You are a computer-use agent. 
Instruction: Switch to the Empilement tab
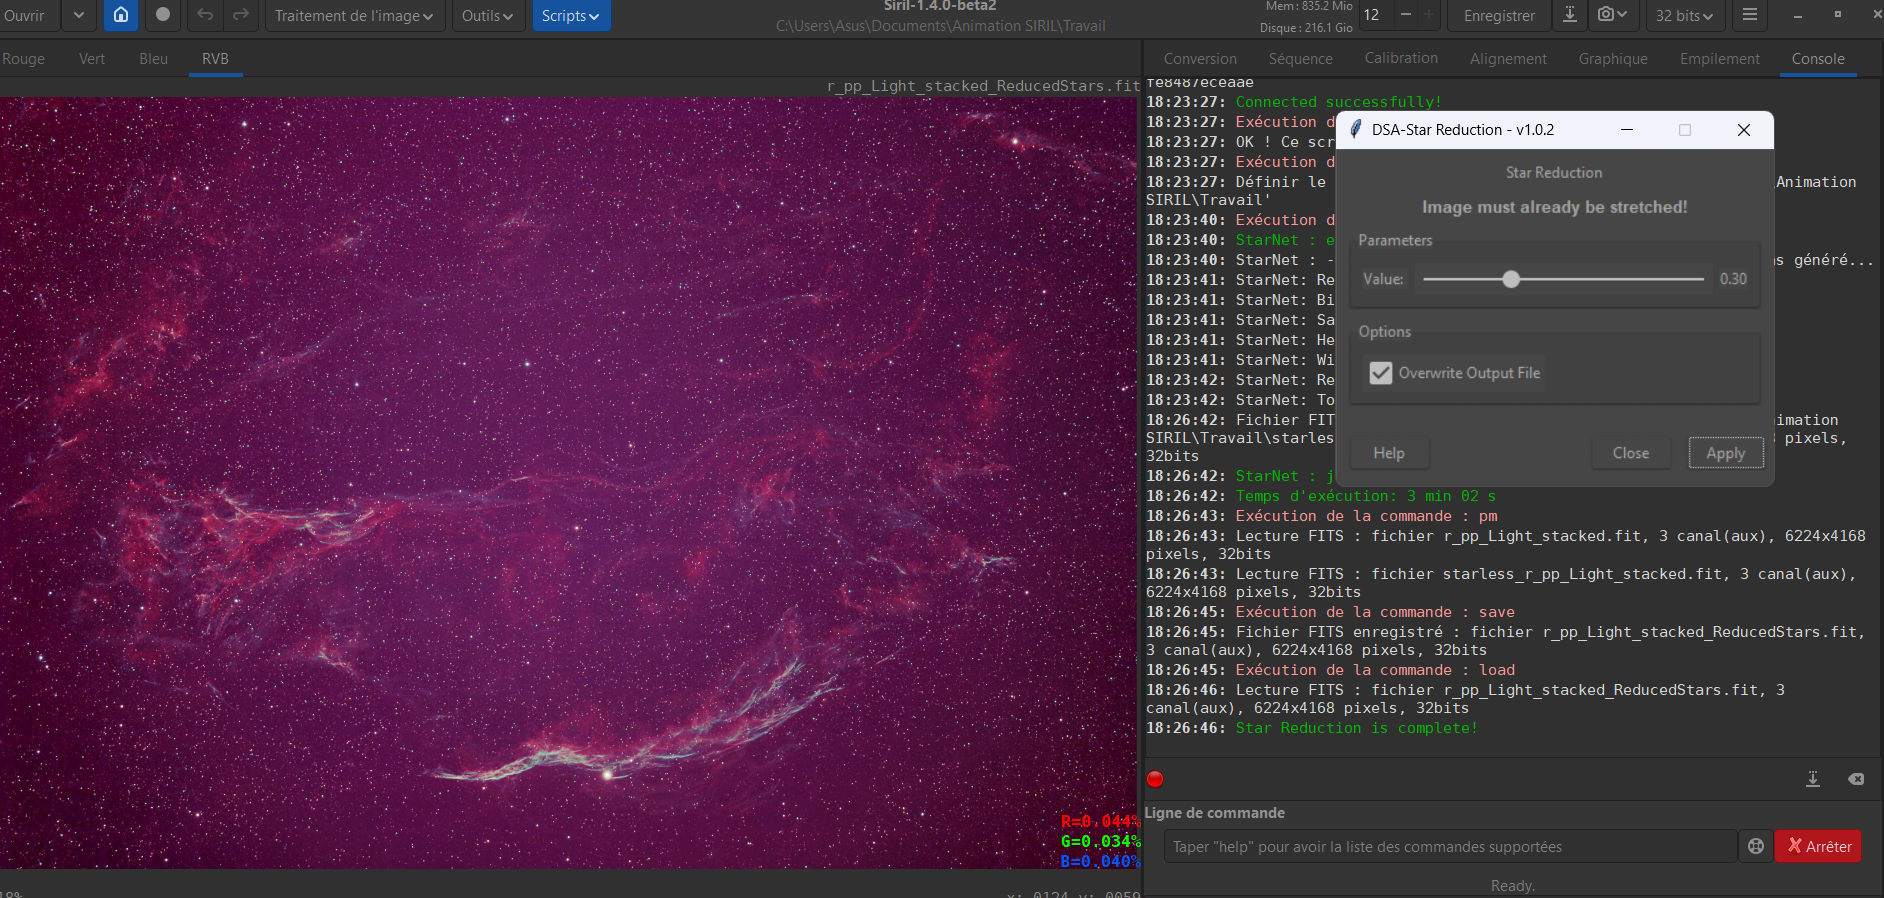coord(1719,59)
